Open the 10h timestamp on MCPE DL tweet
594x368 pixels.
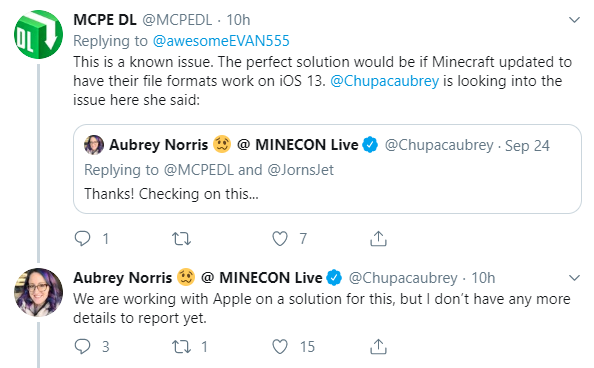[238, 20]
